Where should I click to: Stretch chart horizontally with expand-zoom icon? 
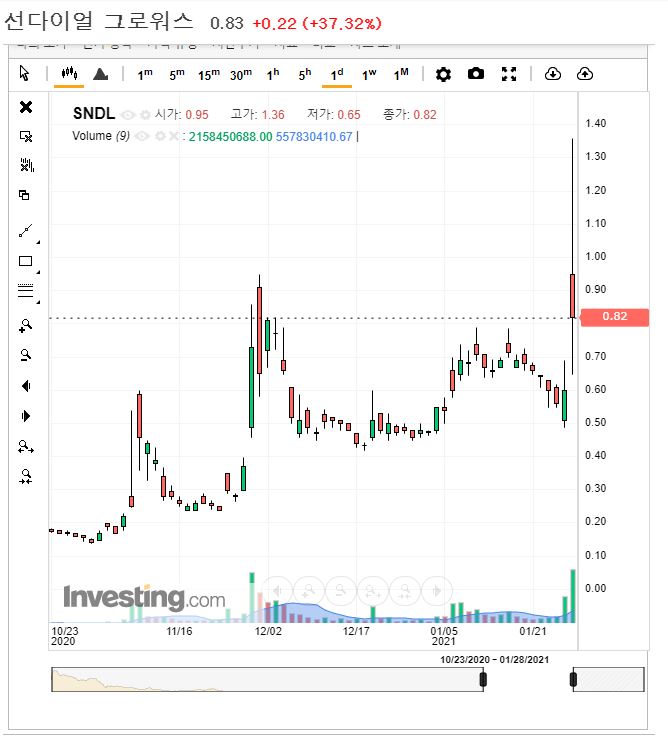click(x=26, y=446)
